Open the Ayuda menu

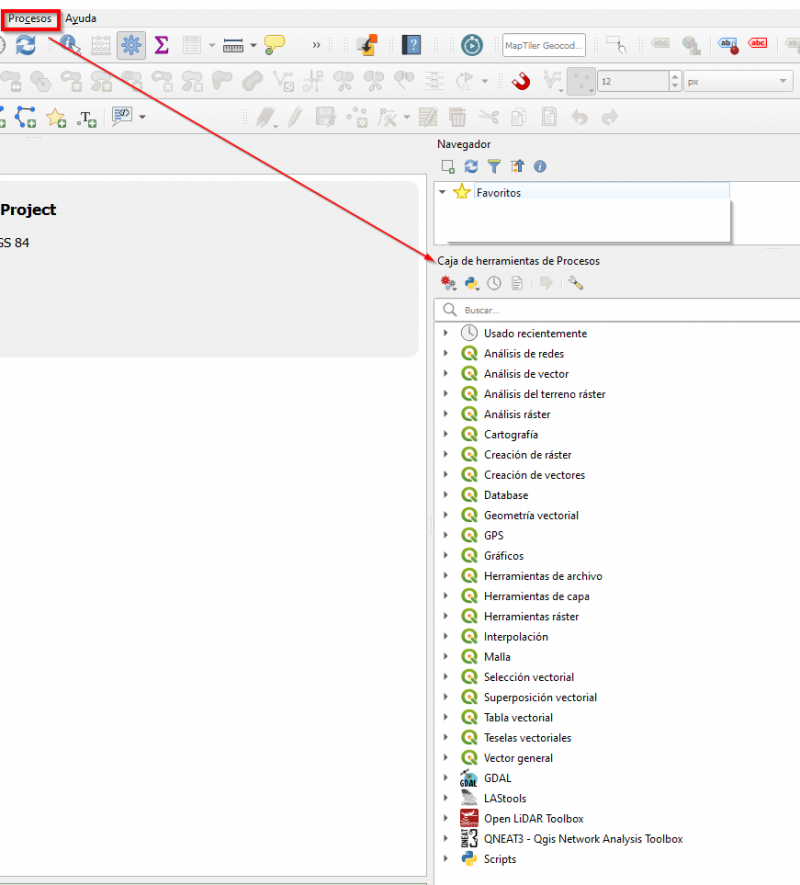coord(79,18)
